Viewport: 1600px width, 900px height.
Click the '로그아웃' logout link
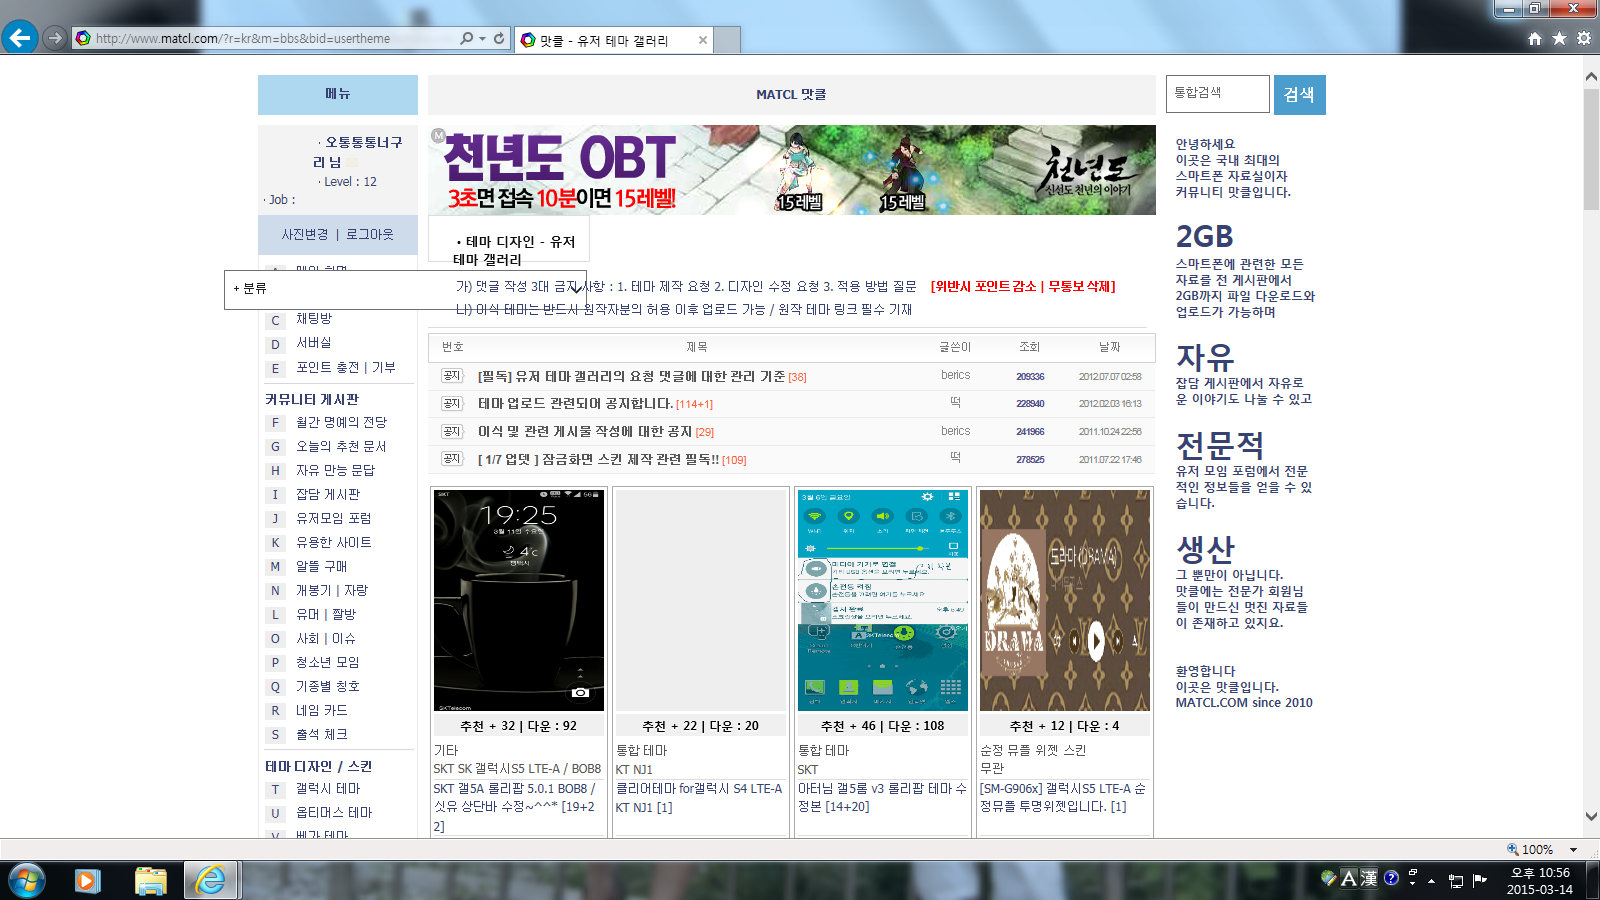(369, 234)
